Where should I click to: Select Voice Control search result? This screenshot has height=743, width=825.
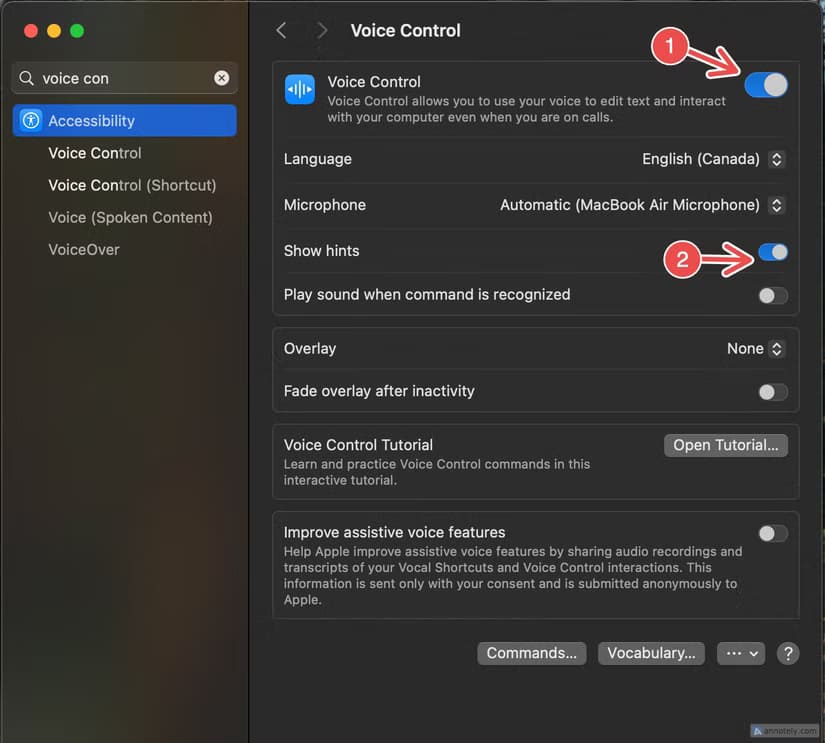95,153
